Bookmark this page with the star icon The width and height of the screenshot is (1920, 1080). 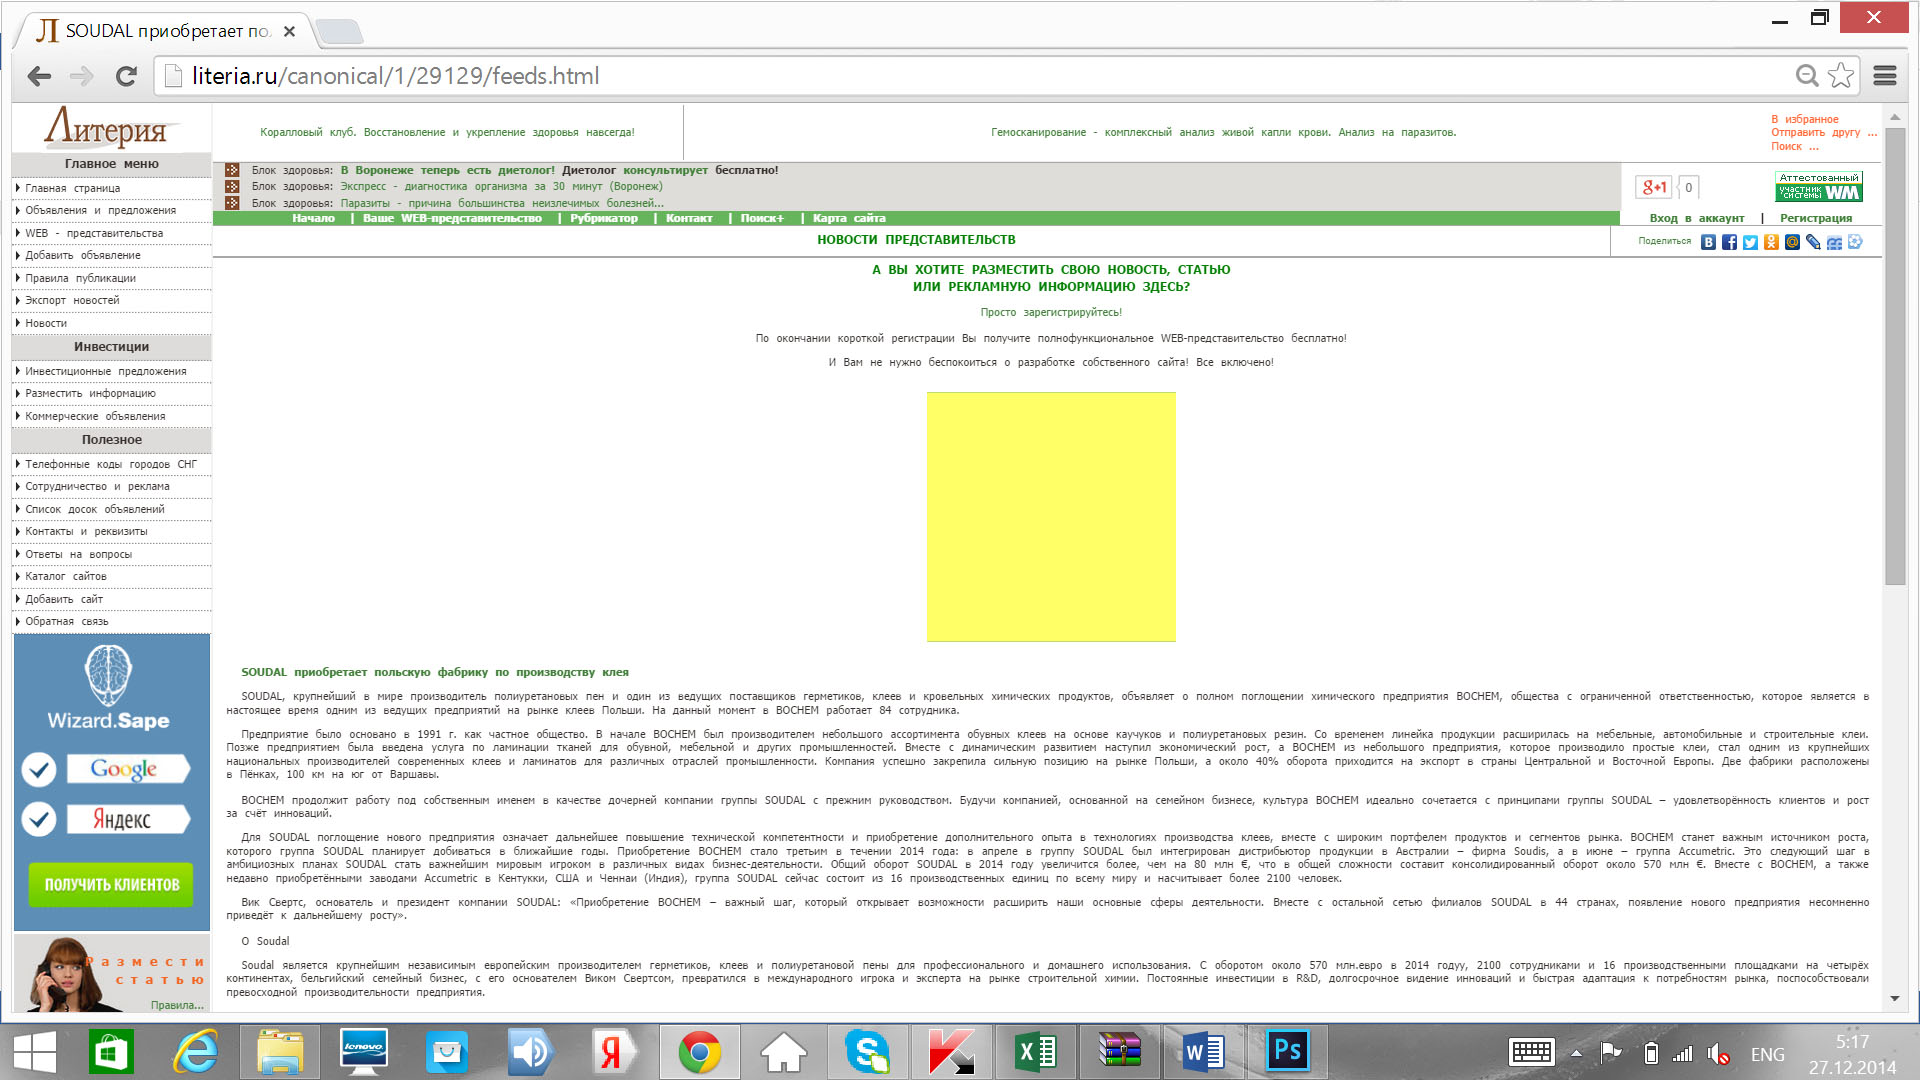[1840, 75]
